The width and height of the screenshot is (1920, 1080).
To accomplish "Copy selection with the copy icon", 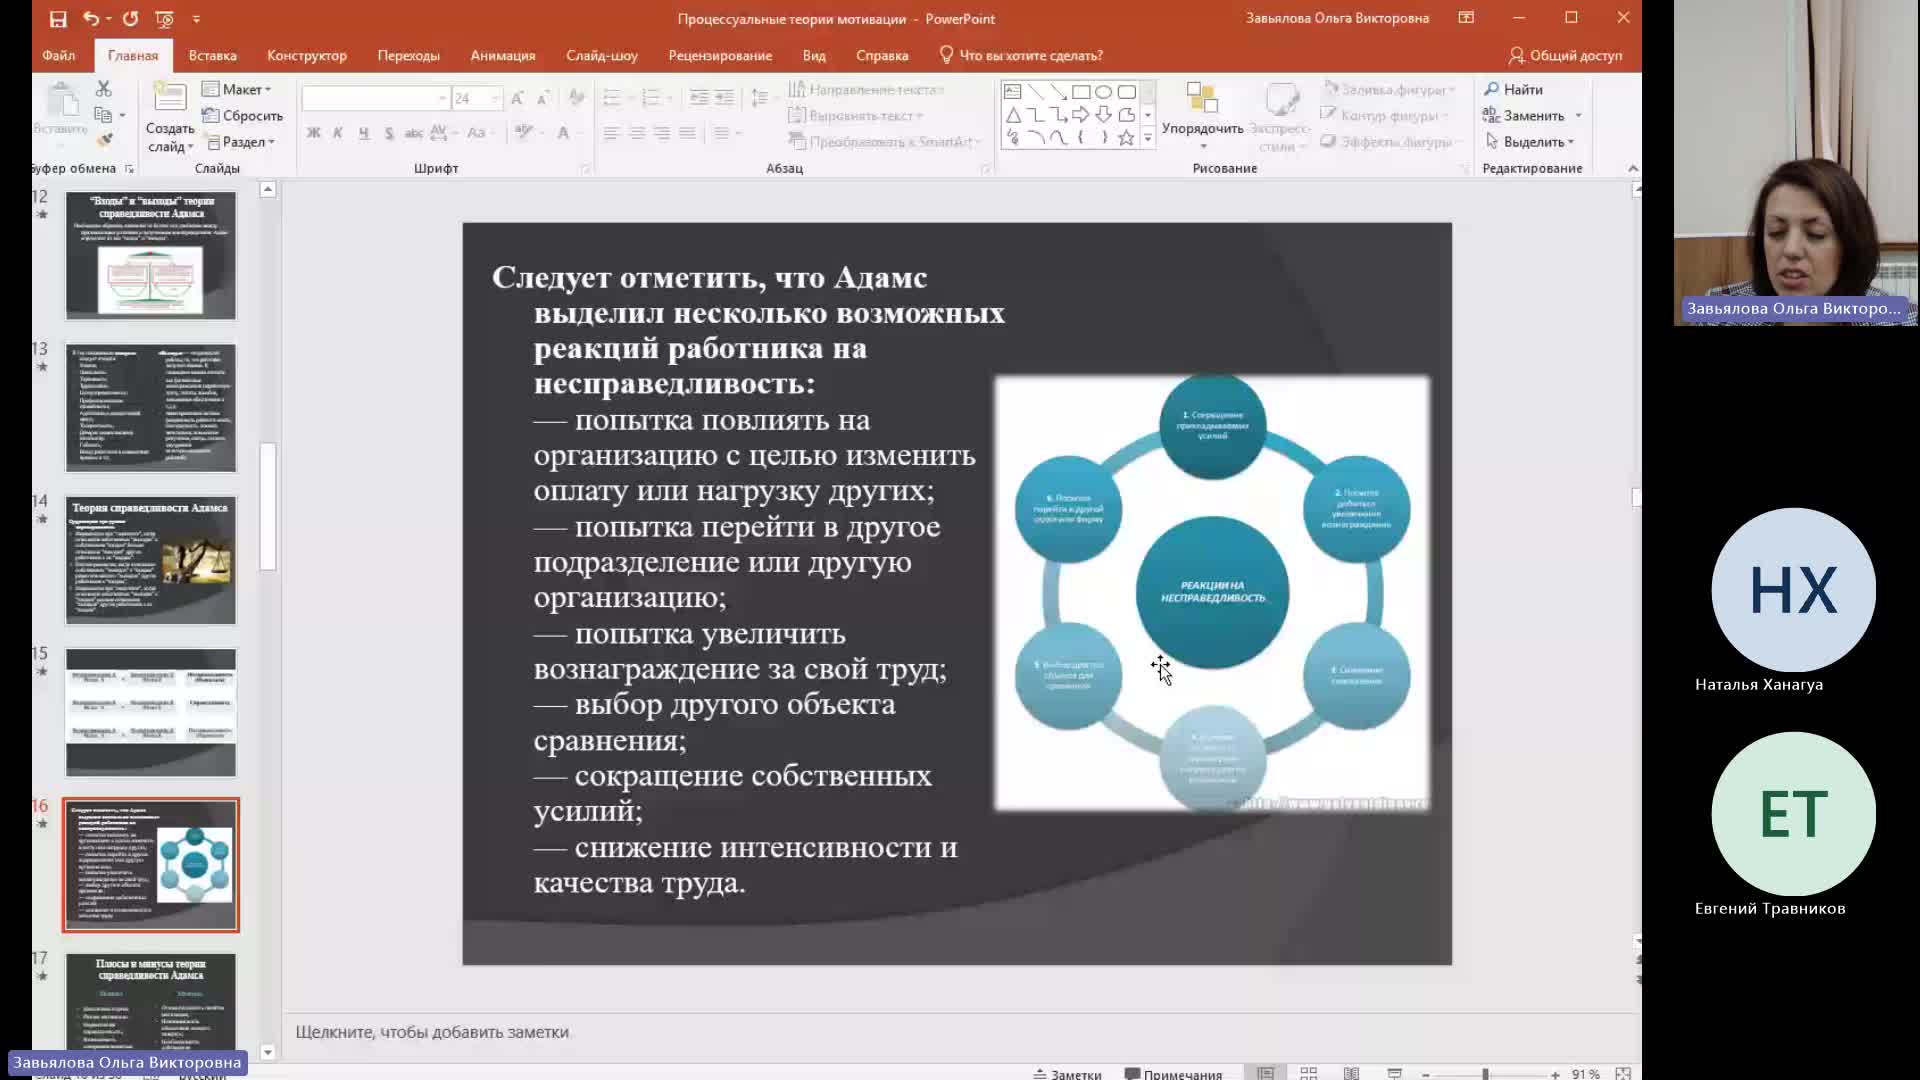I will tap(103, 115).
